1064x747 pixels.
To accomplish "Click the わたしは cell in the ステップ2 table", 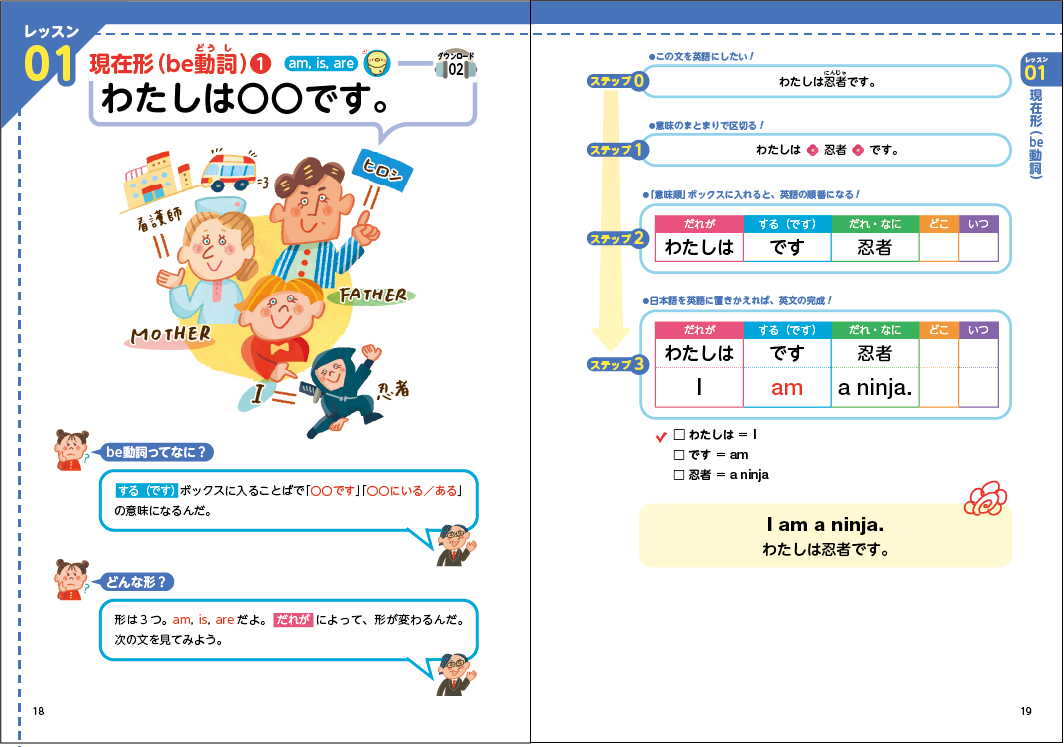I will coord(699,247).
